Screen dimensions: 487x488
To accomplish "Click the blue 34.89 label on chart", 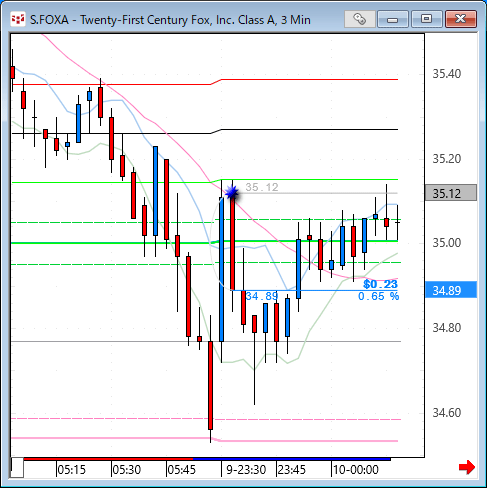I will point(262,296).
